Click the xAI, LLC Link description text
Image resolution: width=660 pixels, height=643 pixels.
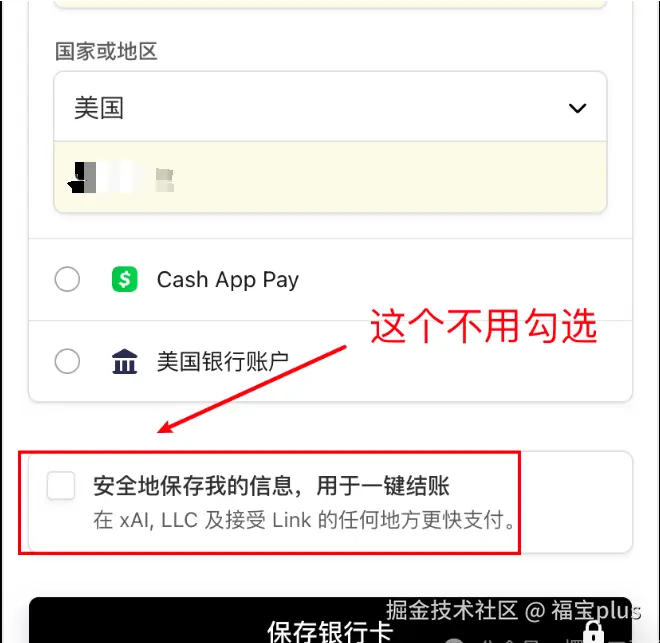click(304, 520)
